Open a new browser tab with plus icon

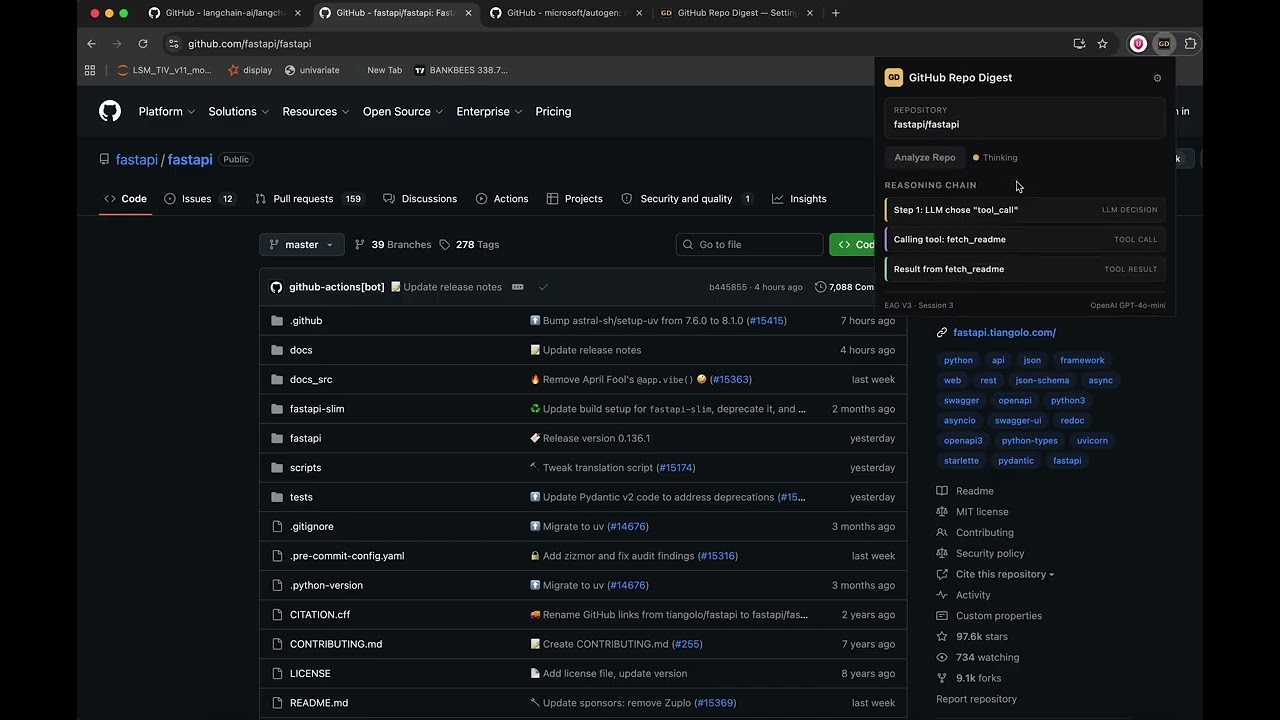point(836,13)
